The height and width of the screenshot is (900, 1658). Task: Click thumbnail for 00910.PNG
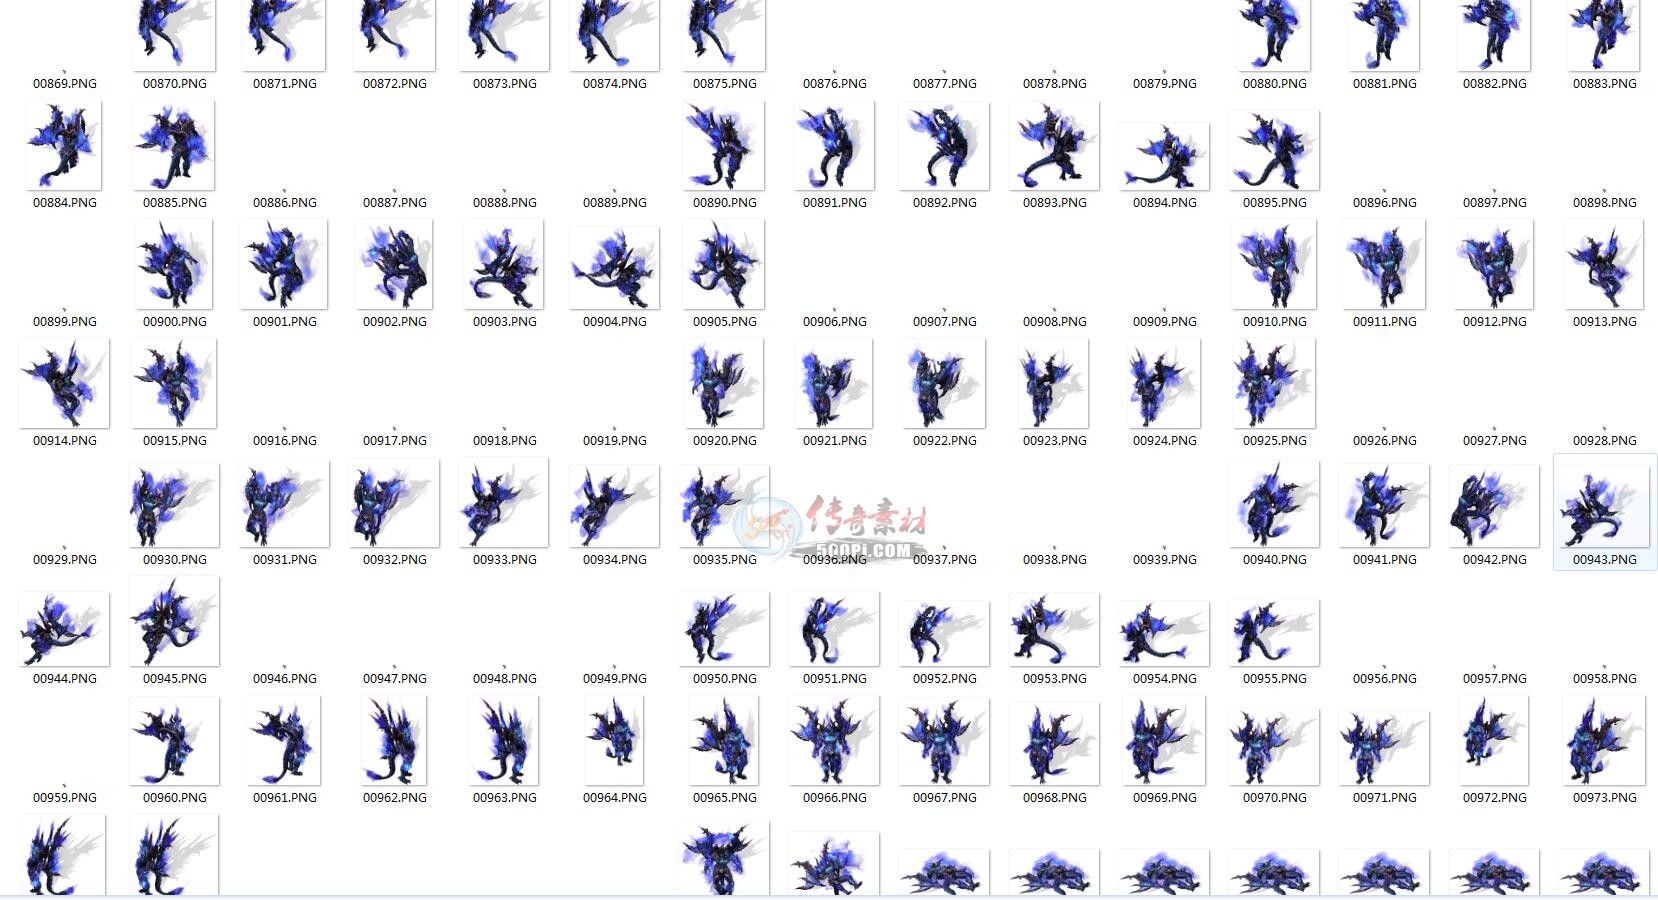pos(1274,265)
